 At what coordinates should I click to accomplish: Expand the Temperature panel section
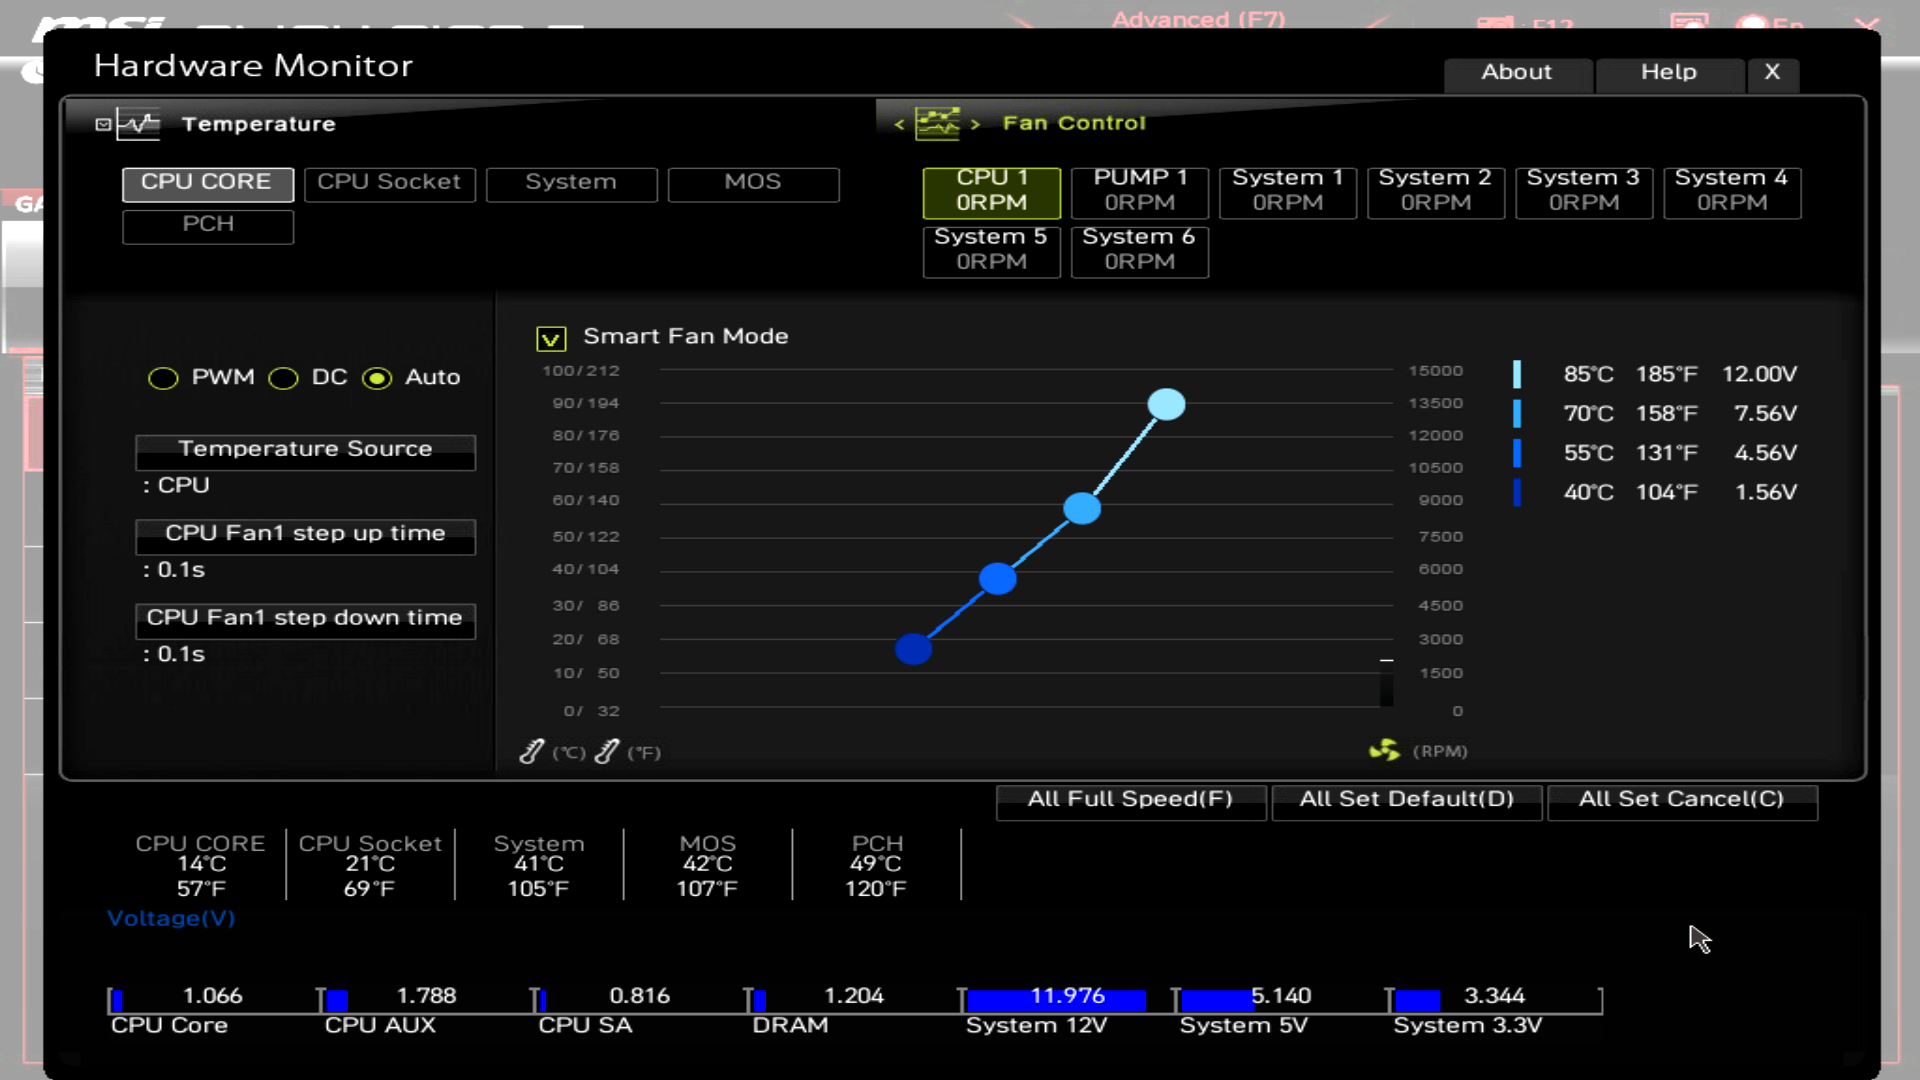102,123
